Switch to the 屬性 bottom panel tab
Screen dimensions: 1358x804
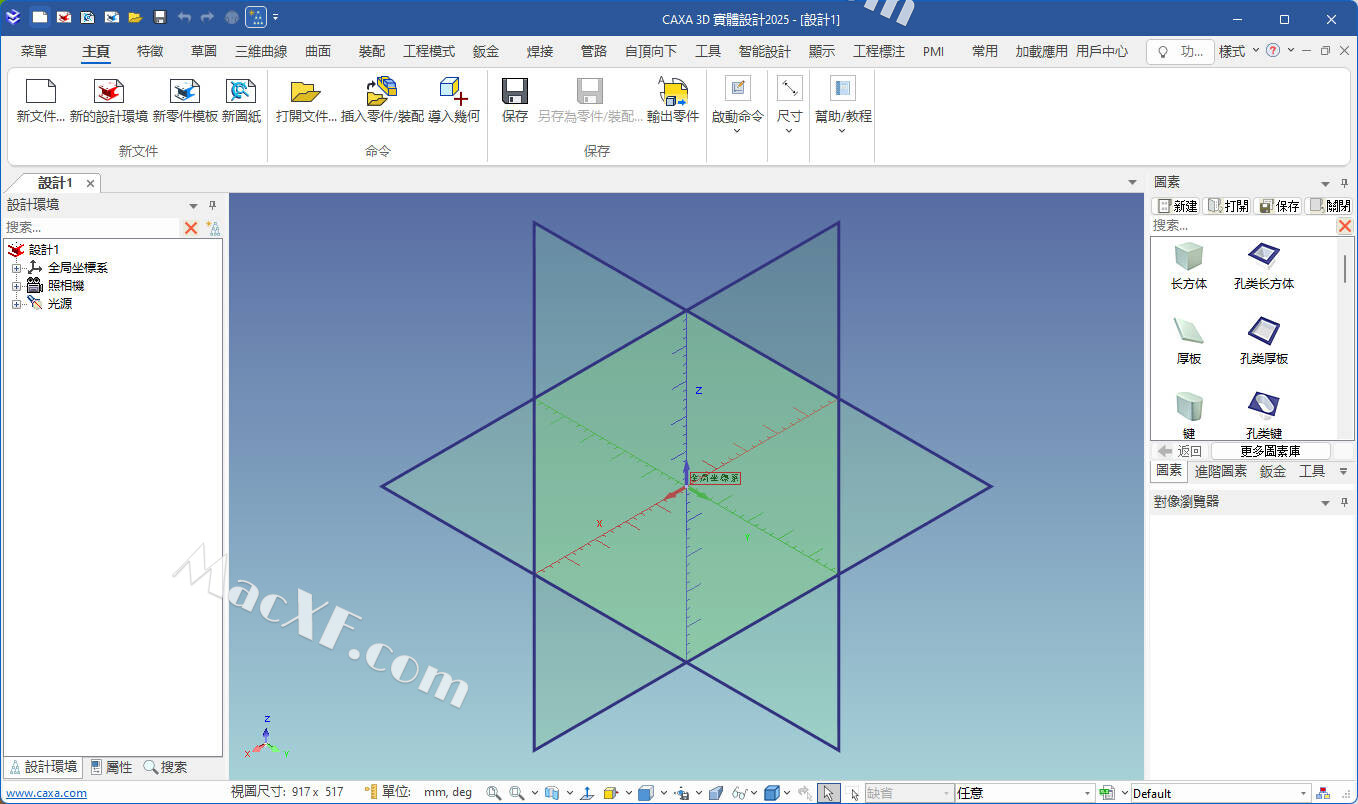(x=111, y=767)
